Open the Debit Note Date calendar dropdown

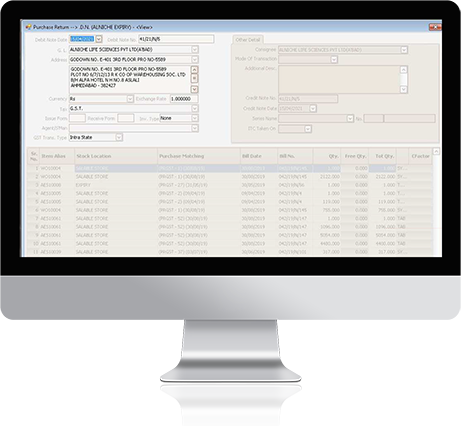tap(99, 39)
